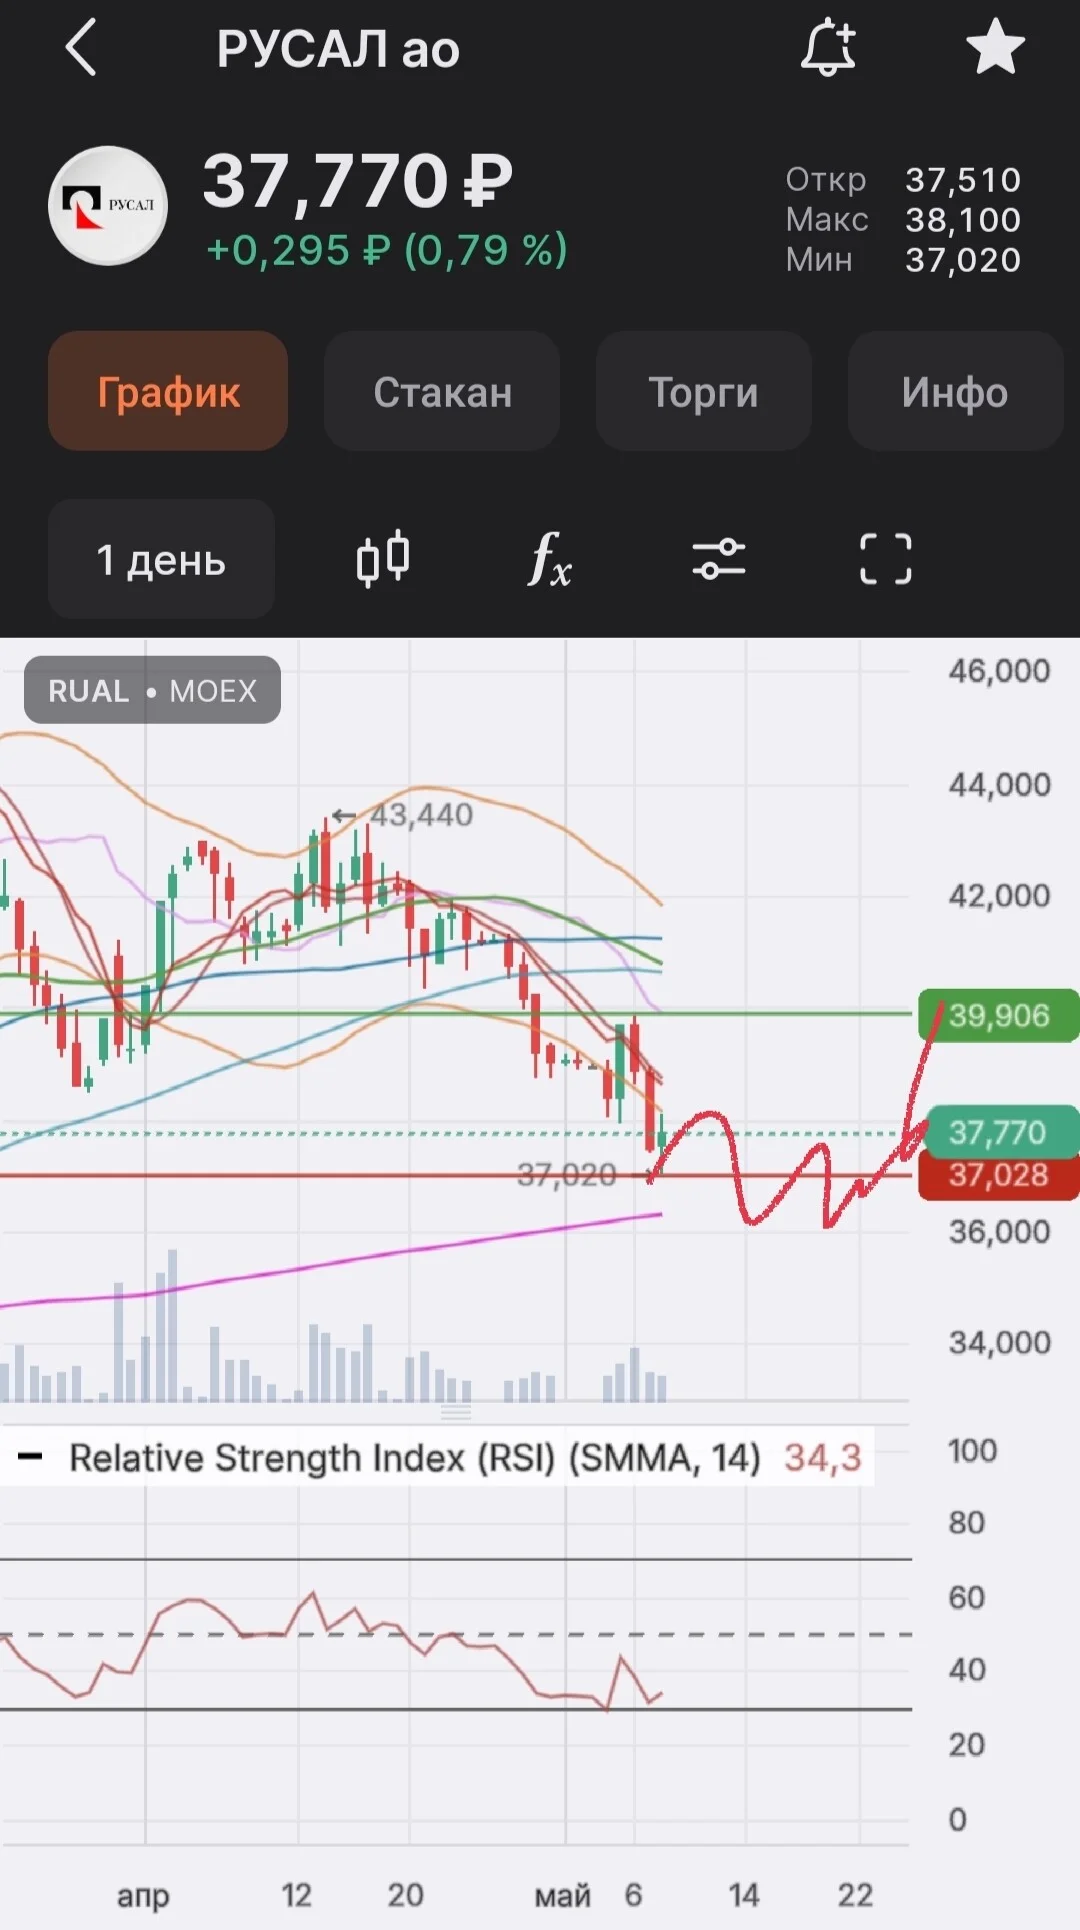This screenshot has height=1930, width=1080.
Task: Tap the 22 date on time axis
Action: [855, 1895]
